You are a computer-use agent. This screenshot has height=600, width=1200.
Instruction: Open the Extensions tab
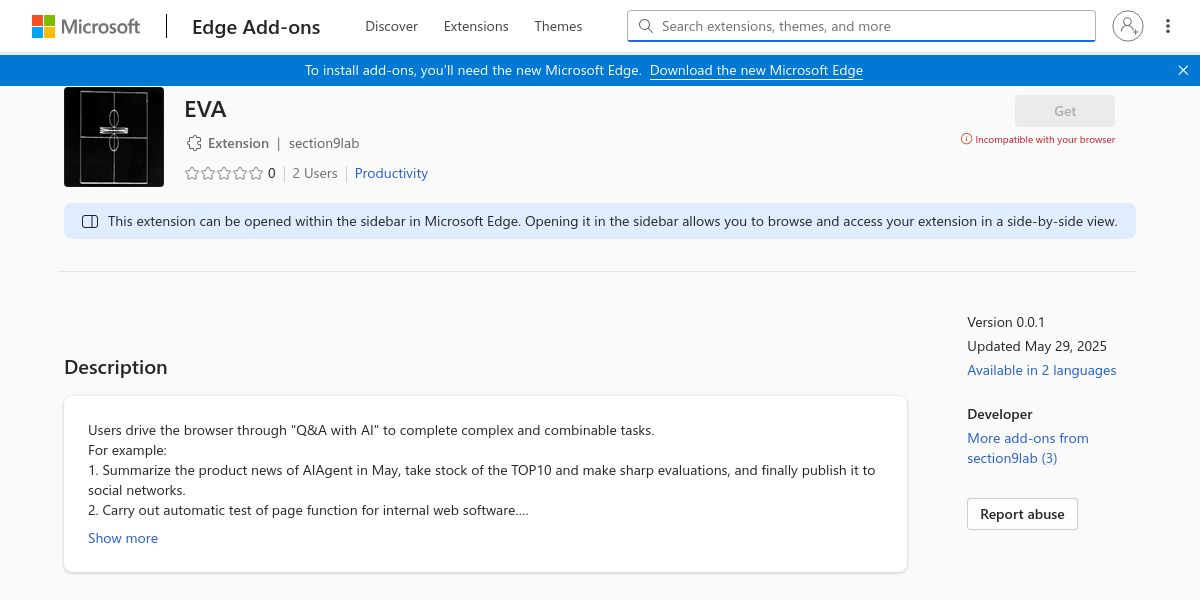point(476,27)
